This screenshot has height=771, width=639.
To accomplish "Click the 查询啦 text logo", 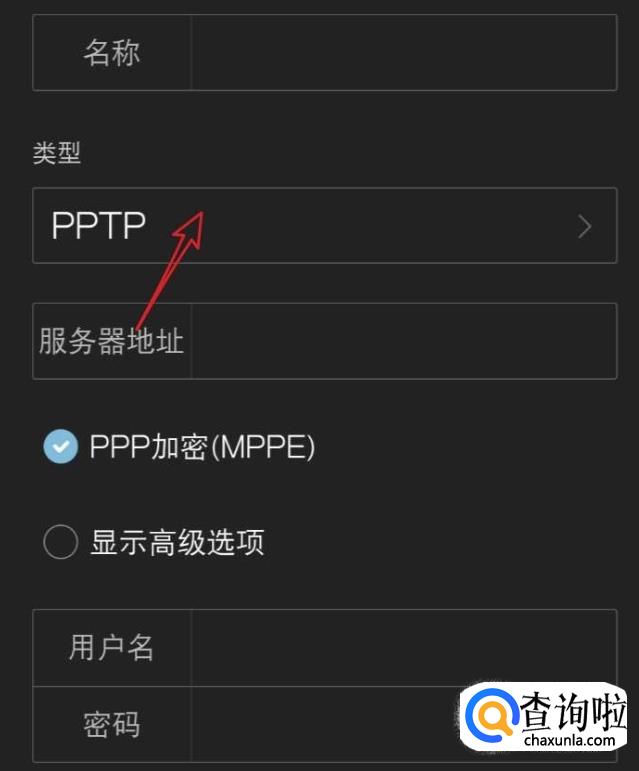I will click(573, 712).
